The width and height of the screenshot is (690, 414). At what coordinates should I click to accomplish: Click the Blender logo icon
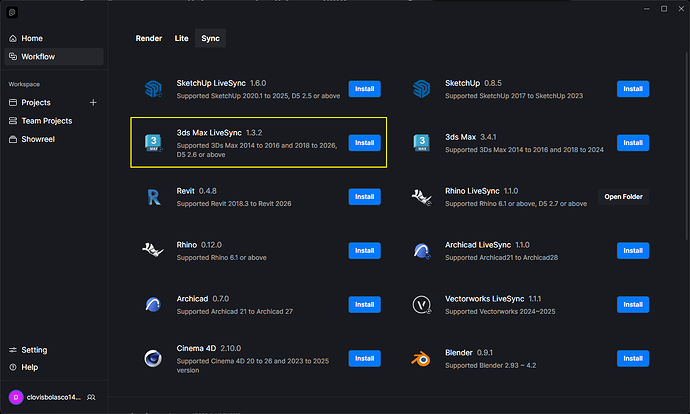click(421, 359)
